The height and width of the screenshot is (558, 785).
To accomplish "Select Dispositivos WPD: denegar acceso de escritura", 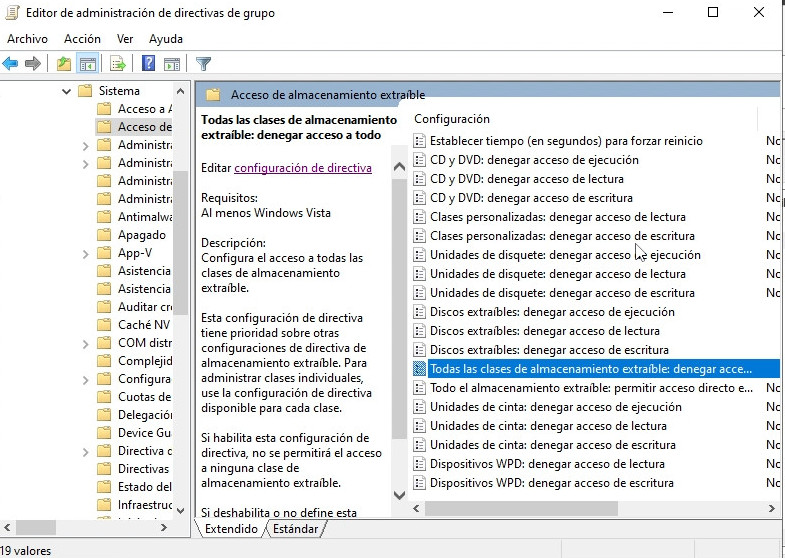I will point(551,483).
